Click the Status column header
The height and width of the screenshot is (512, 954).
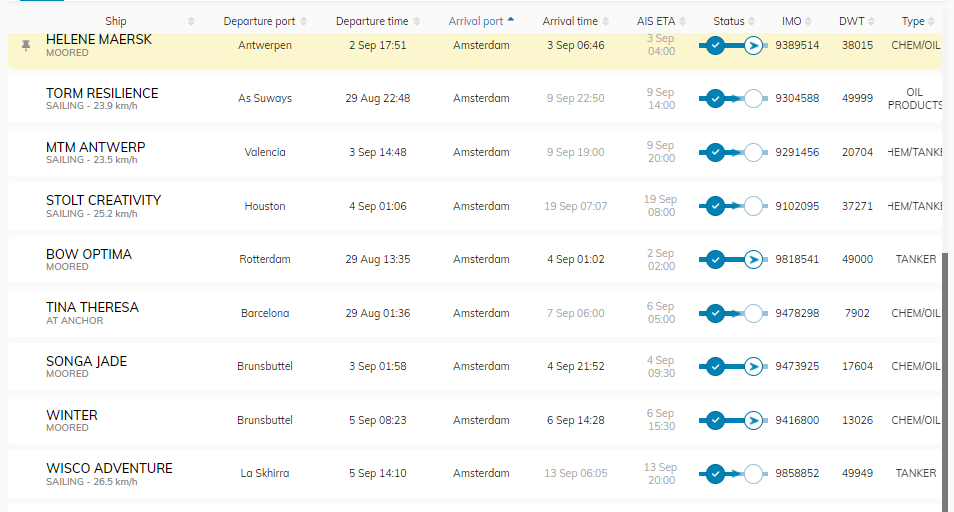(729, 21)
